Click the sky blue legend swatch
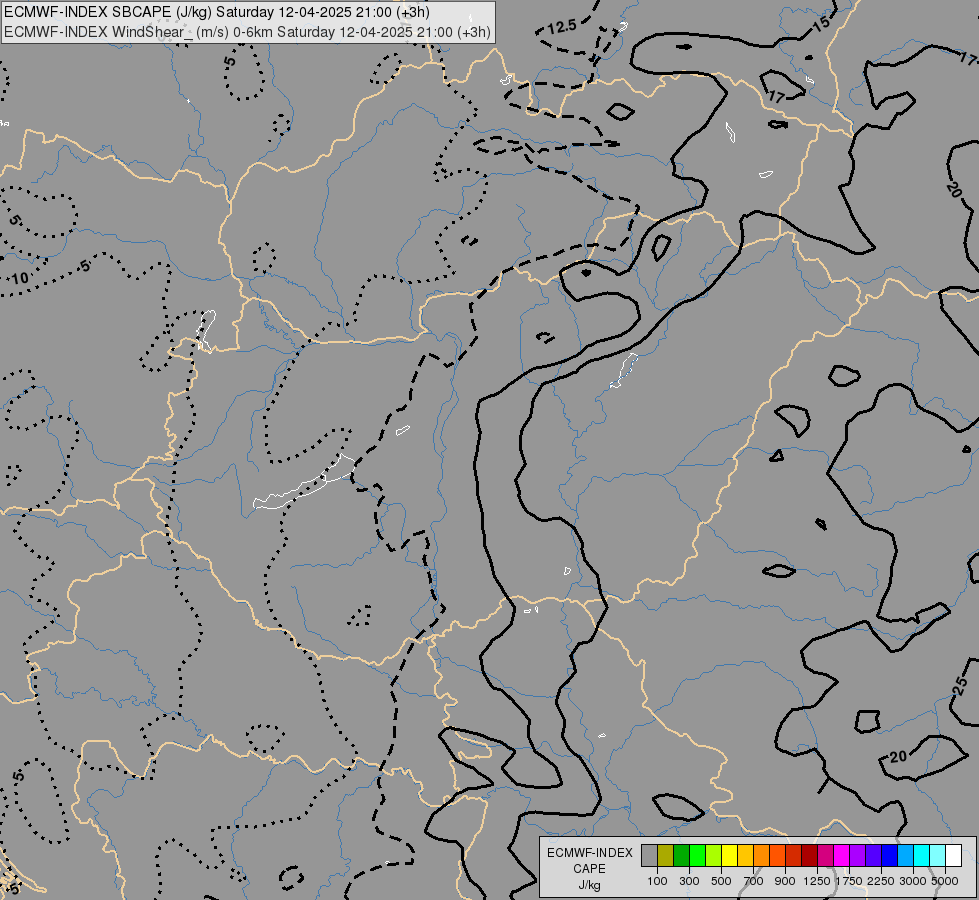This screenshot has width=979, height=900. coord(906,855)
